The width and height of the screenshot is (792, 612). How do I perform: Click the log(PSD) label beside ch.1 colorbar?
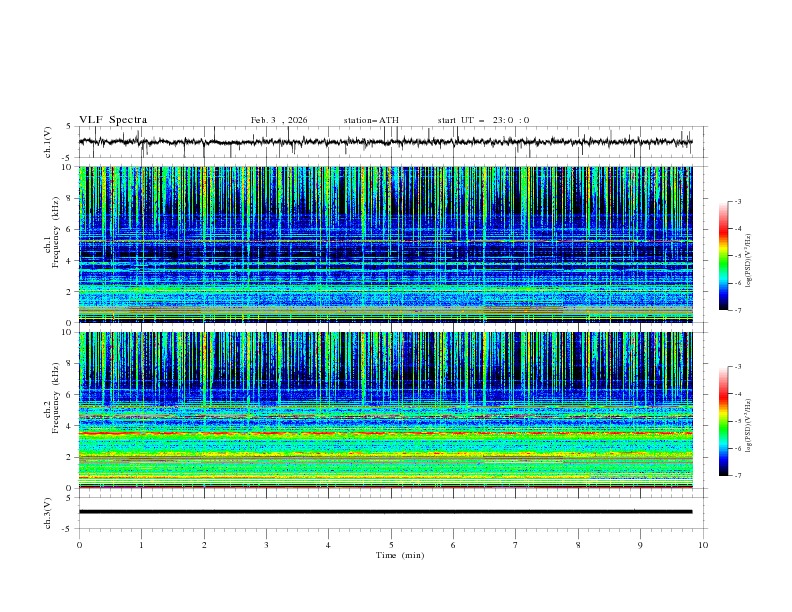click(x=749, y=261)
